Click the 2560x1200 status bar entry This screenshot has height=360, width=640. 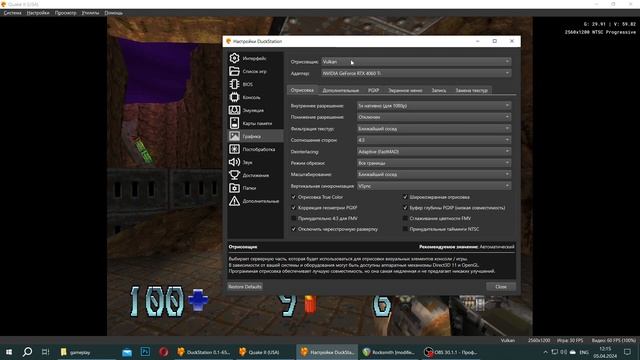pos(539,340)
